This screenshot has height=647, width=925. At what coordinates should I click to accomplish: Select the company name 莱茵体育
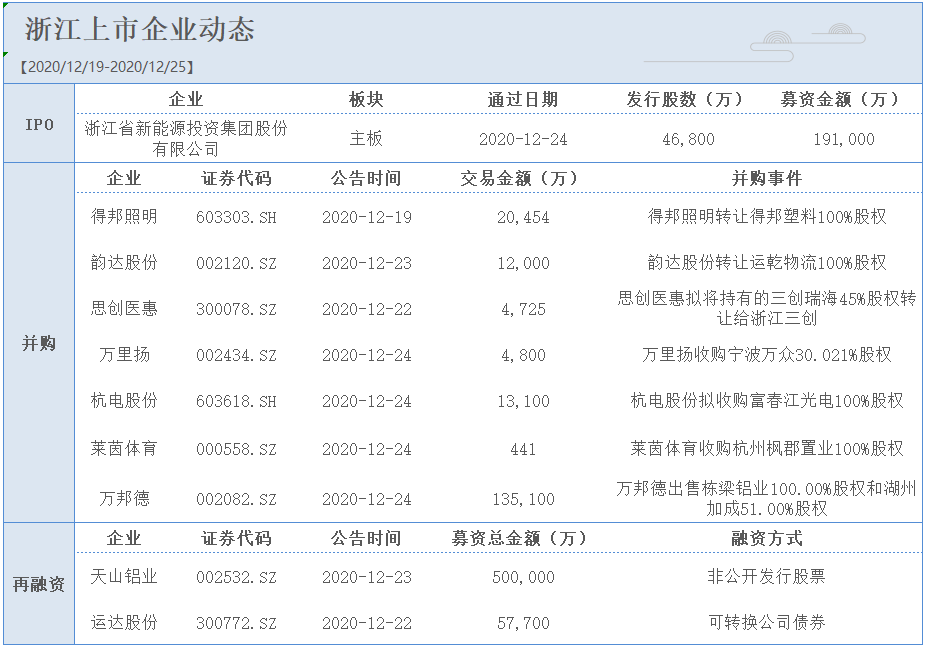point(124,448)
